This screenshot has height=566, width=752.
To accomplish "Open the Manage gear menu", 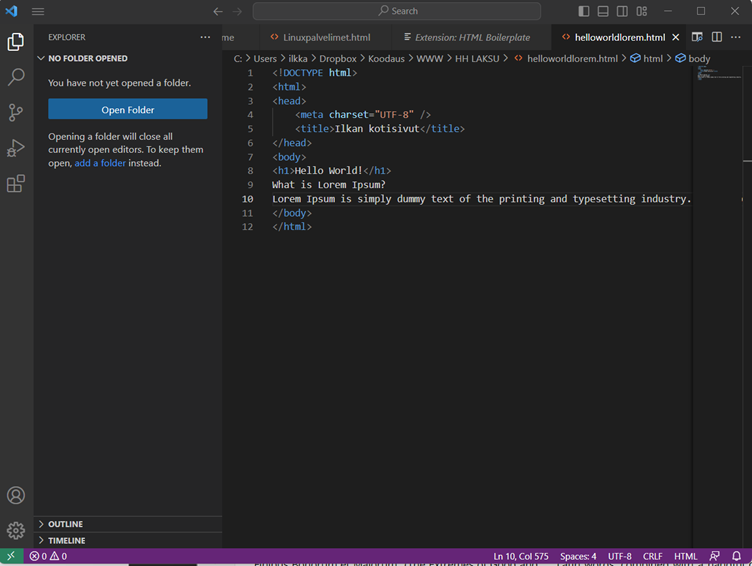I will click(16, 530).
